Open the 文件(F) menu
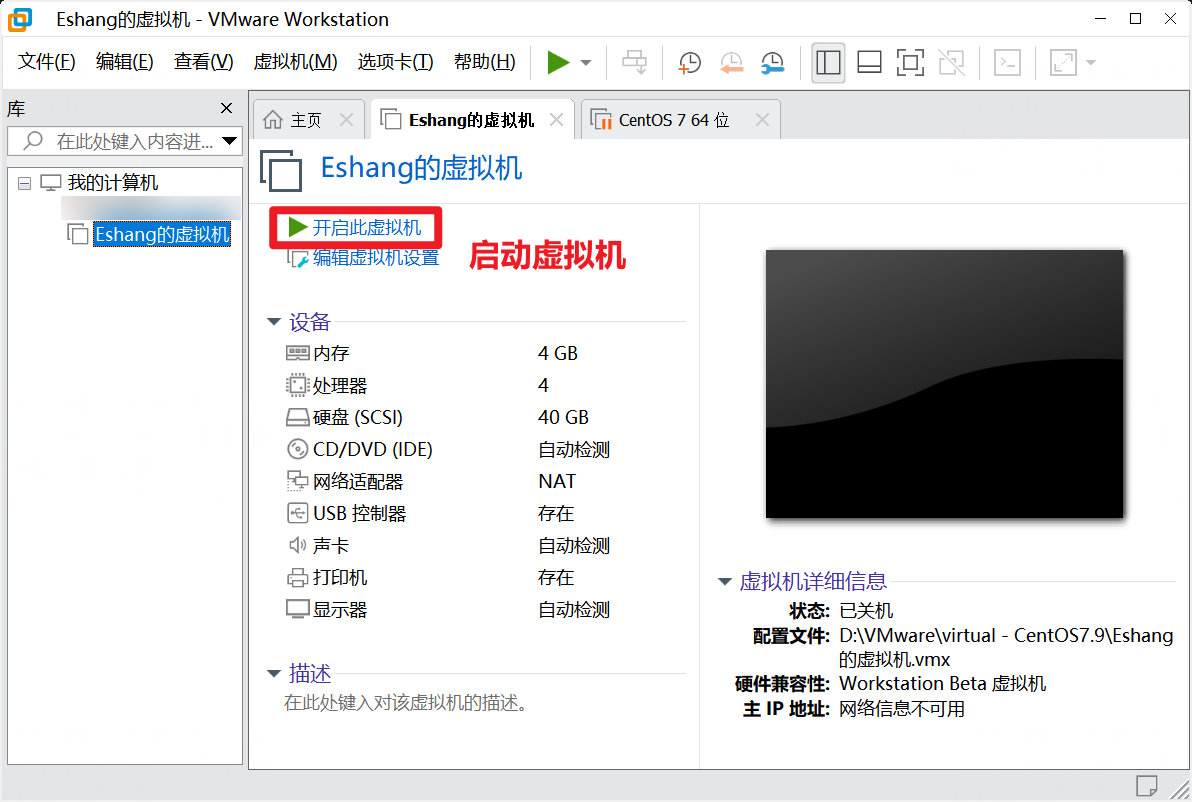1192x802 pixels. click(x=46, y=62)
